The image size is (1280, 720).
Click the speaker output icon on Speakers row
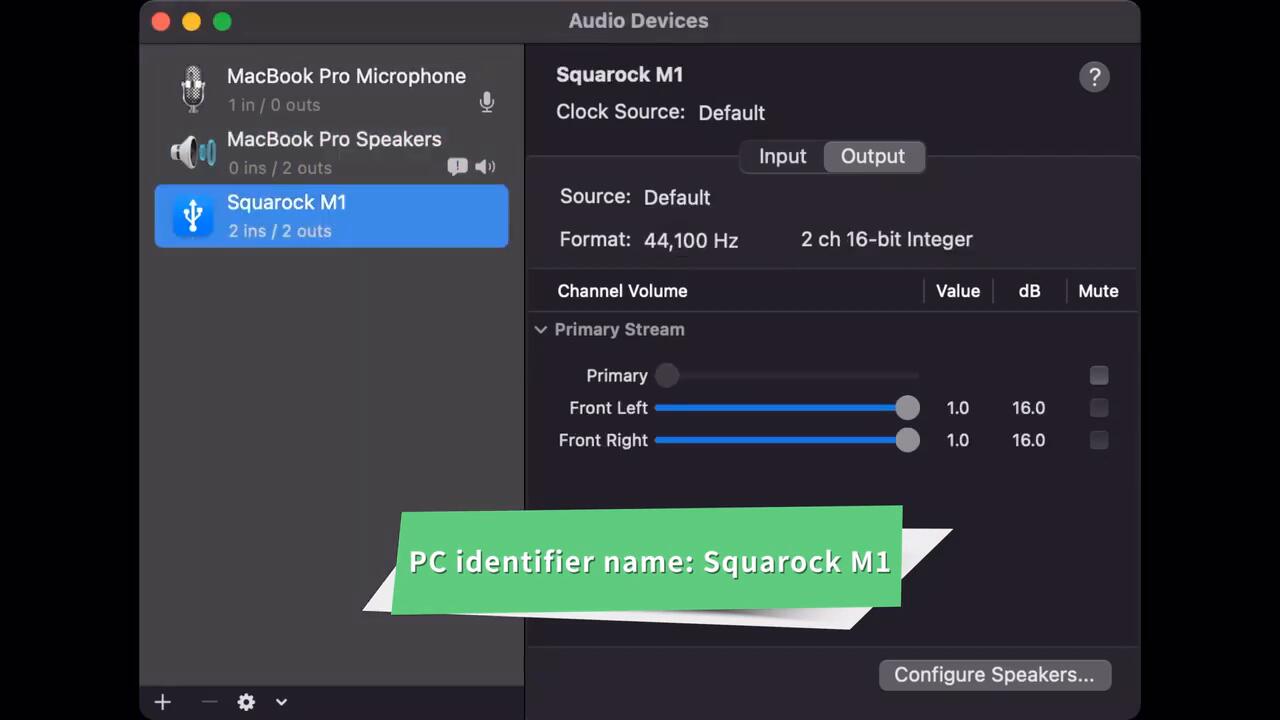pos(485,167)
